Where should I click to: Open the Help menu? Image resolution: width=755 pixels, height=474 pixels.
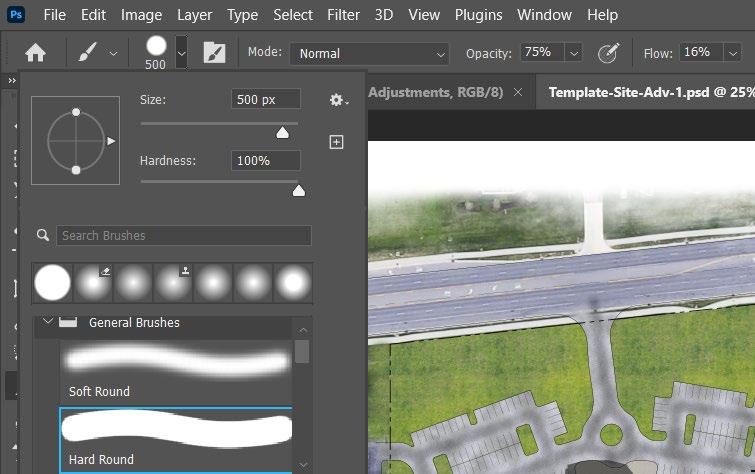point(602,15)
